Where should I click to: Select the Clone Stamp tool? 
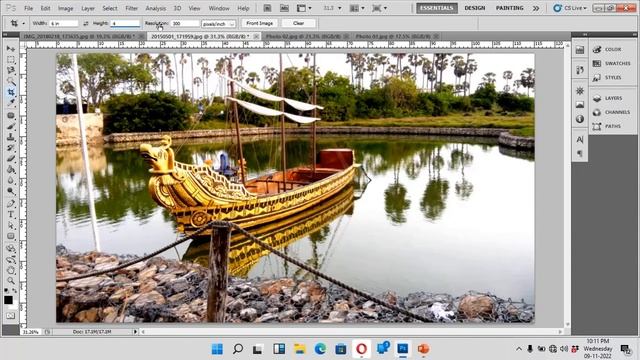click(x=11, y=138)
